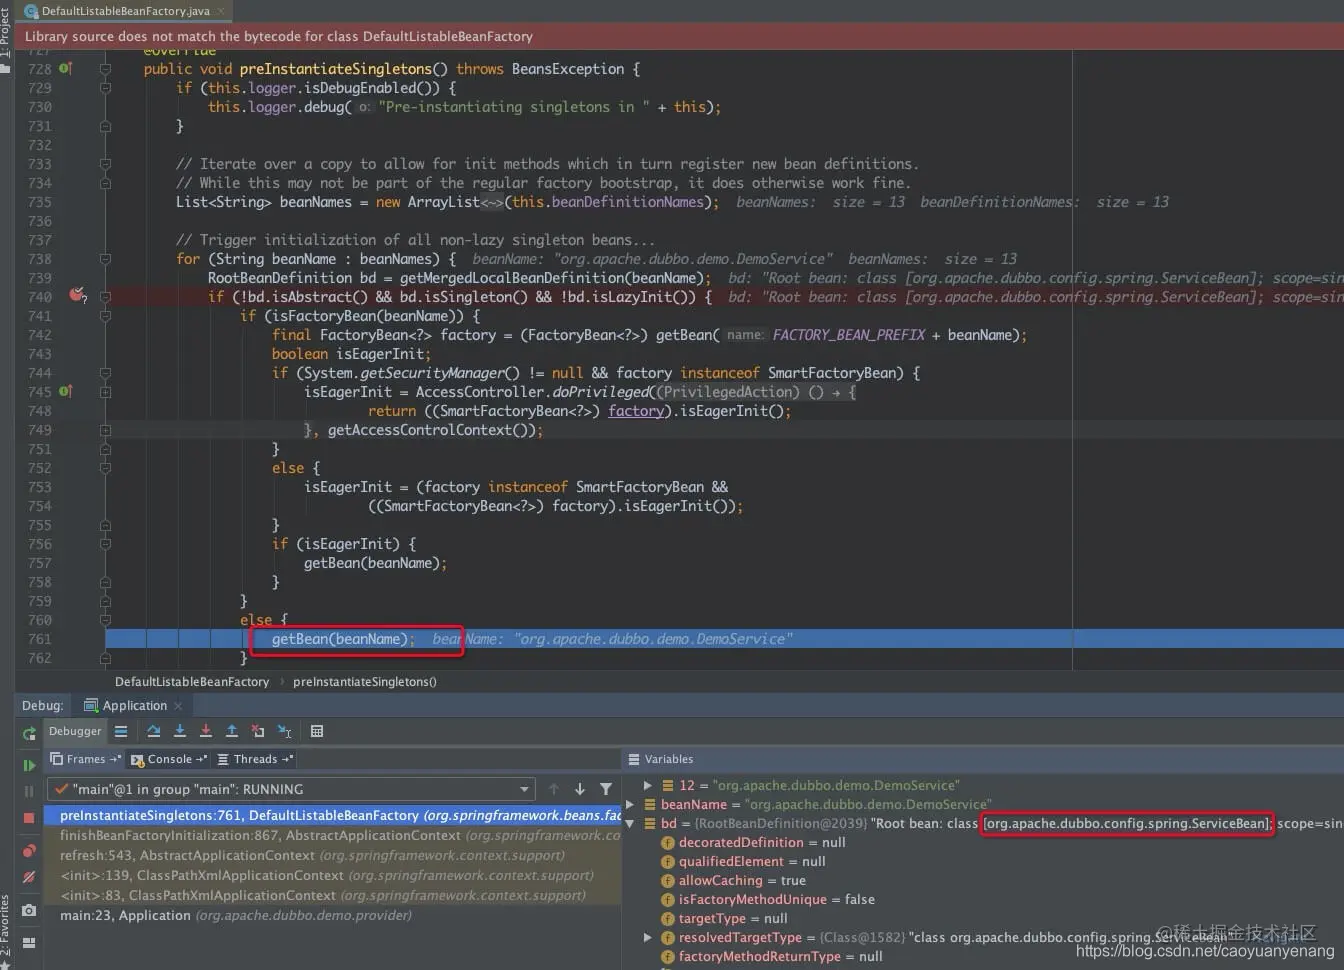Viewport: 1344px width, 970px height.
Task: Select the previous frame with up arrow
Action: [x=554, y=789]
